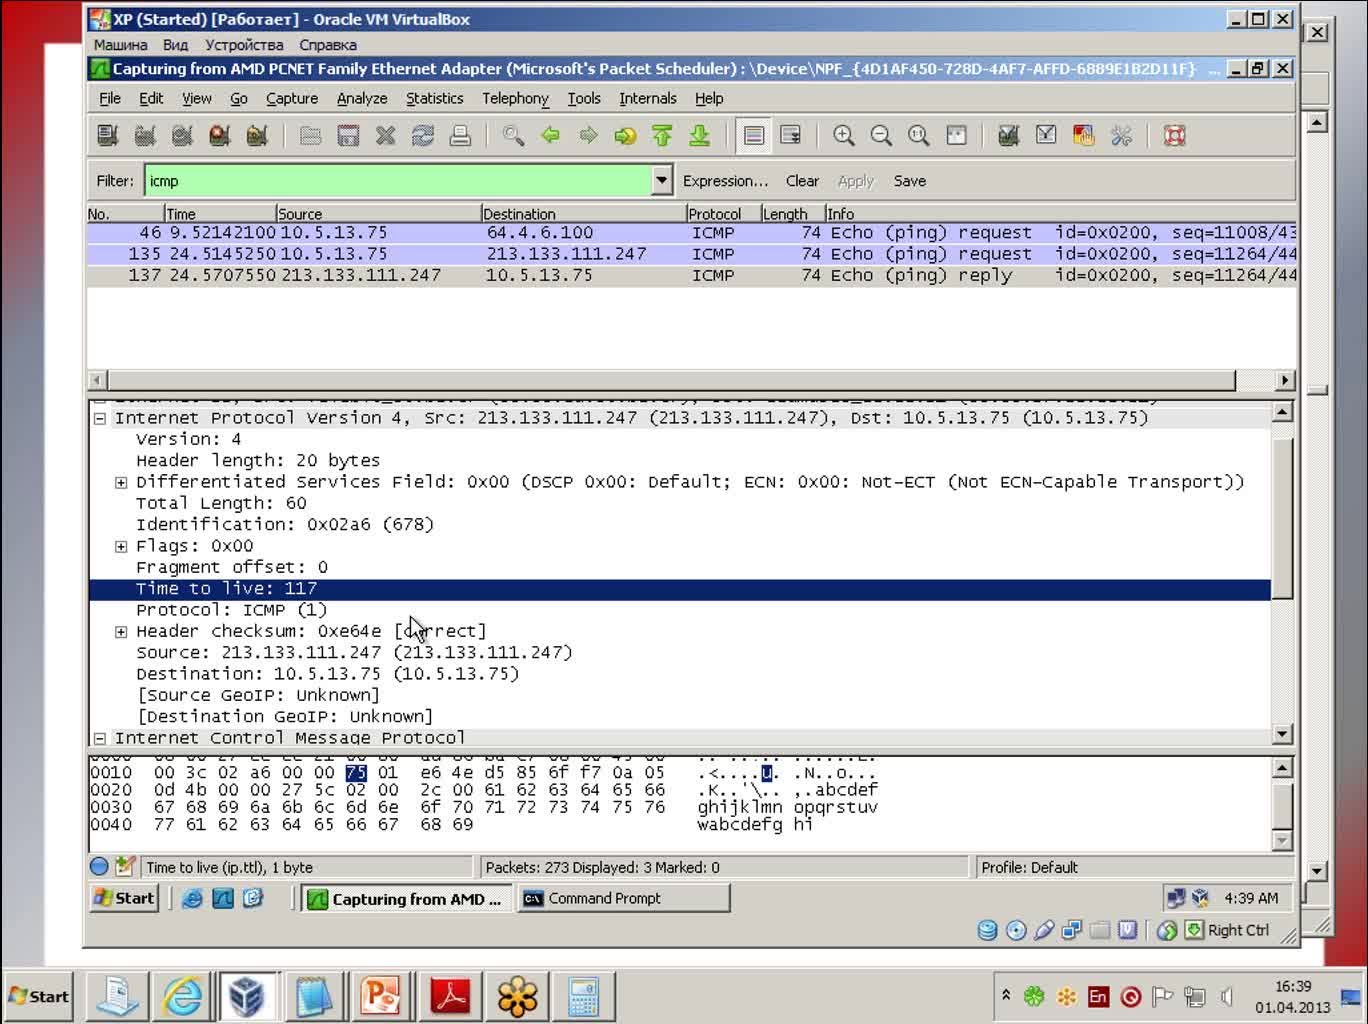Screen dimensions: 1368x1024
Task: Zoom in on packet text
Action: coord(844,136)
